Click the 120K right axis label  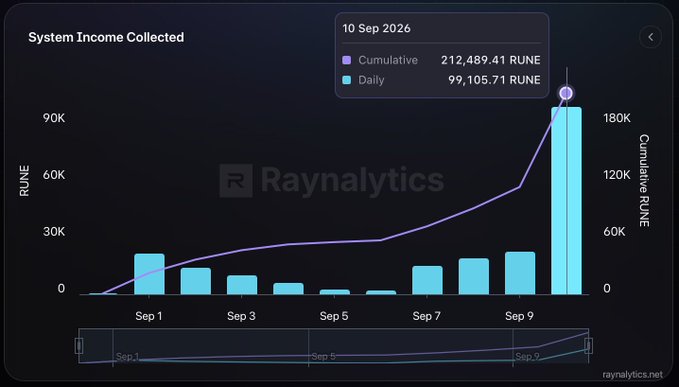click(617, 175)
